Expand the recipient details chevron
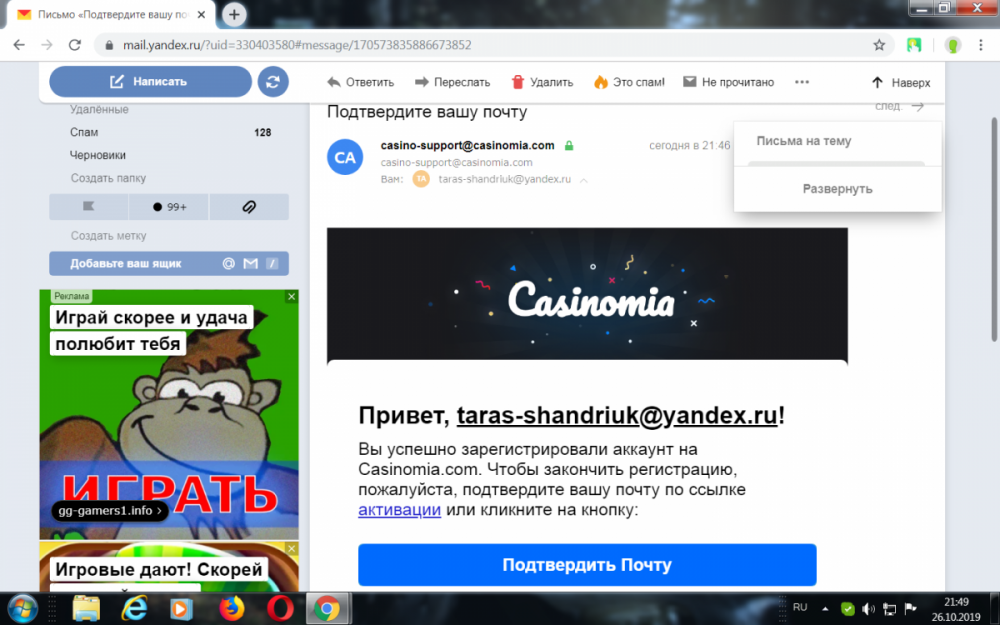 tap(584, 180)
